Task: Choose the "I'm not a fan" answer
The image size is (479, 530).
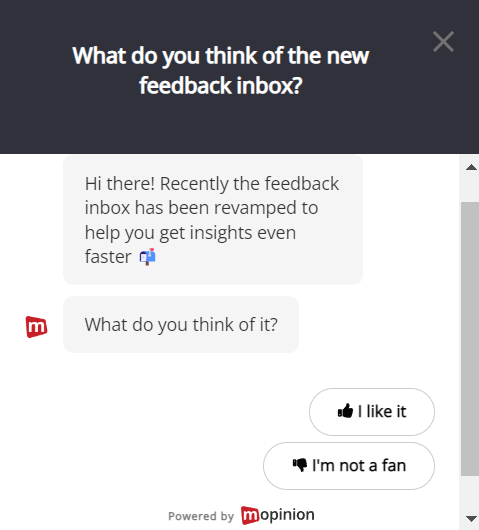Action: point(349,466)
